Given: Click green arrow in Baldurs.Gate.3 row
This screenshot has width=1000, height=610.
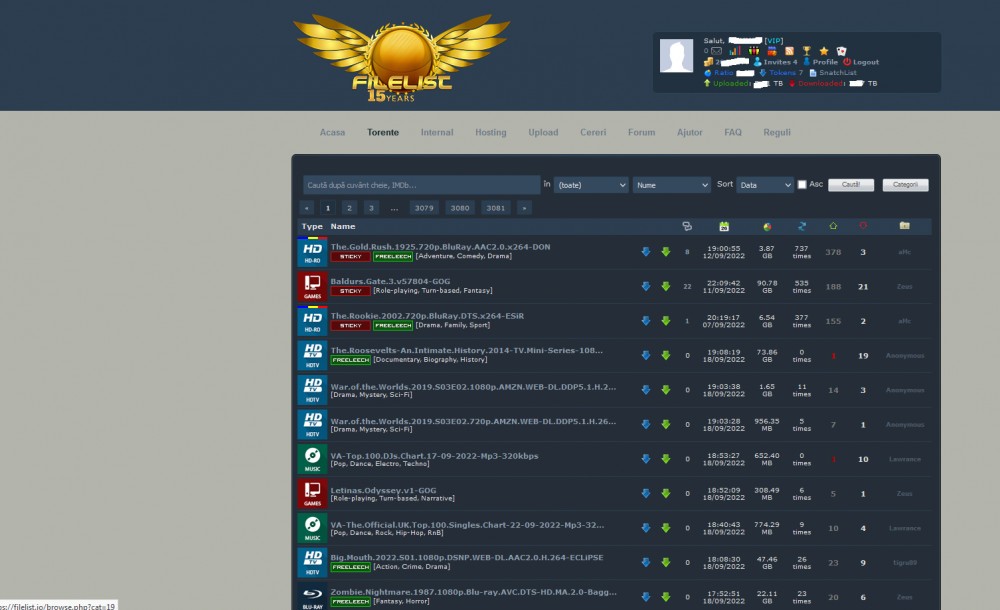Looking at the screenshot, I should 665,287.
